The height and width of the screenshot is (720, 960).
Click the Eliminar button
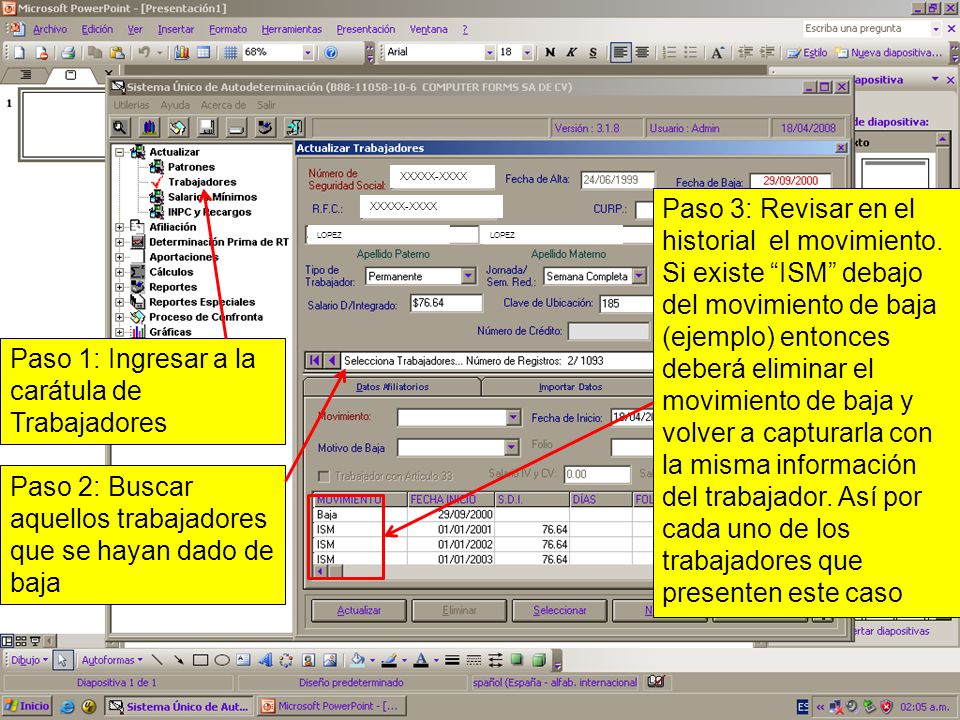click(x=459, y=610)
